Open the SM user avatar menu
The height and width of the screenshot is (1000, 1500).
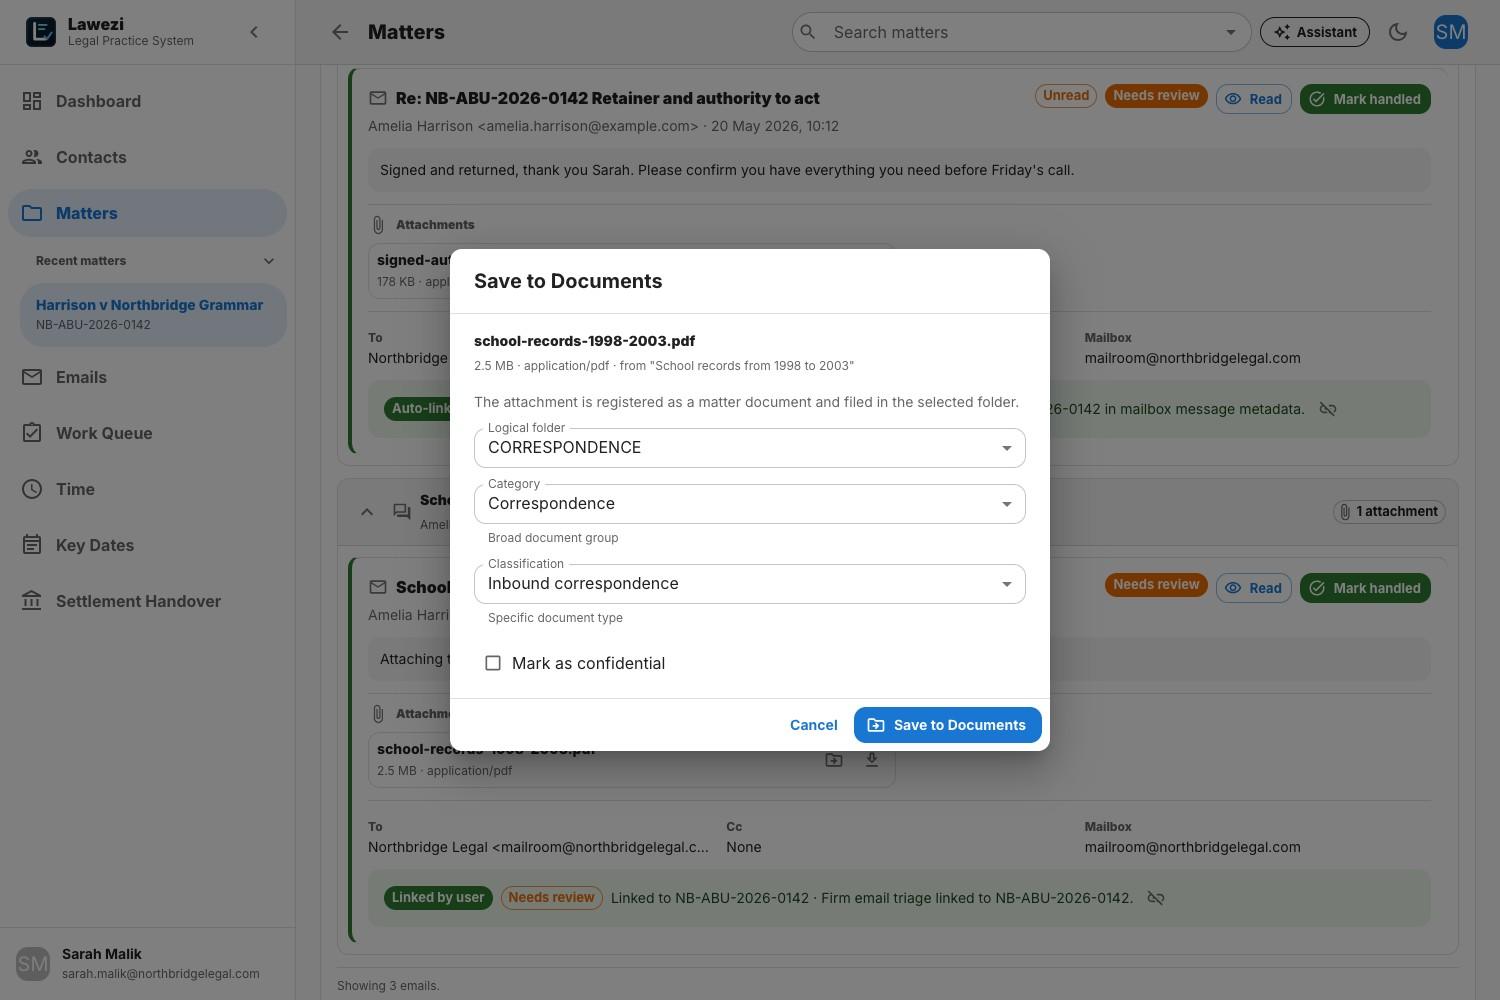pyautogui.click(x=1450, y=32)
